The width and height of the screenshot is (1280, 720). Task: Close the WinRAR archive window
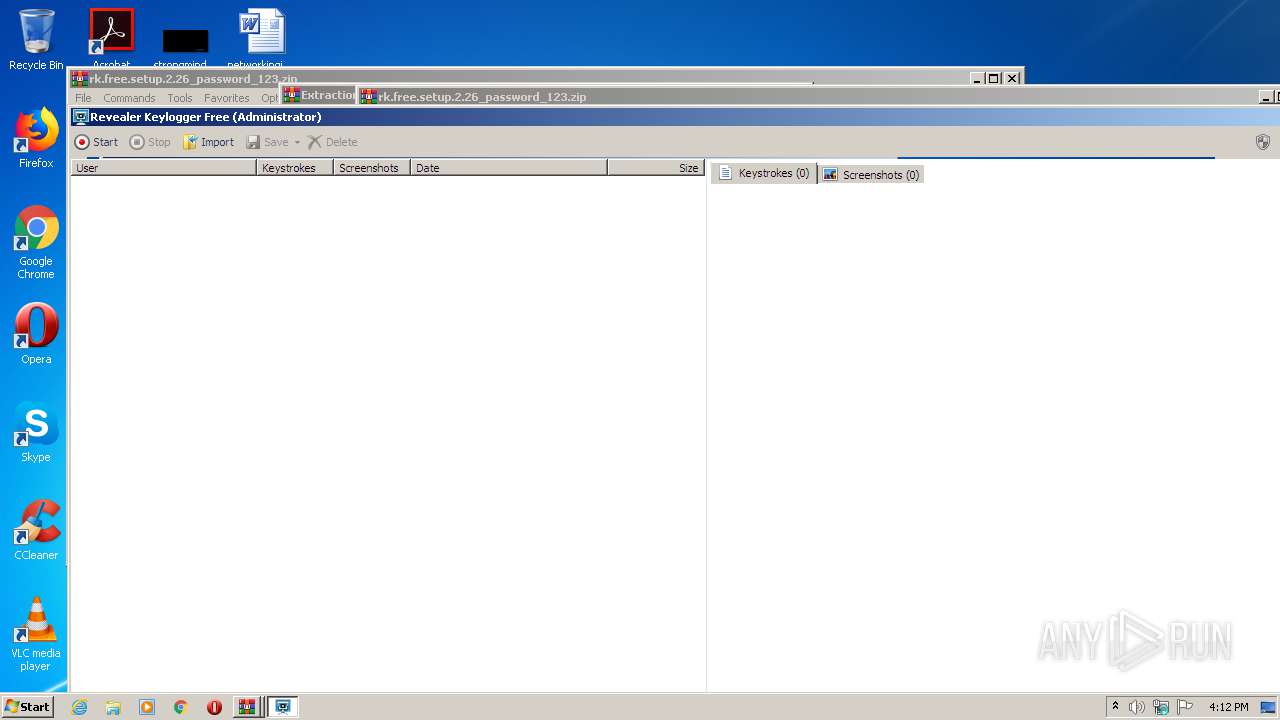[1012, 78]
